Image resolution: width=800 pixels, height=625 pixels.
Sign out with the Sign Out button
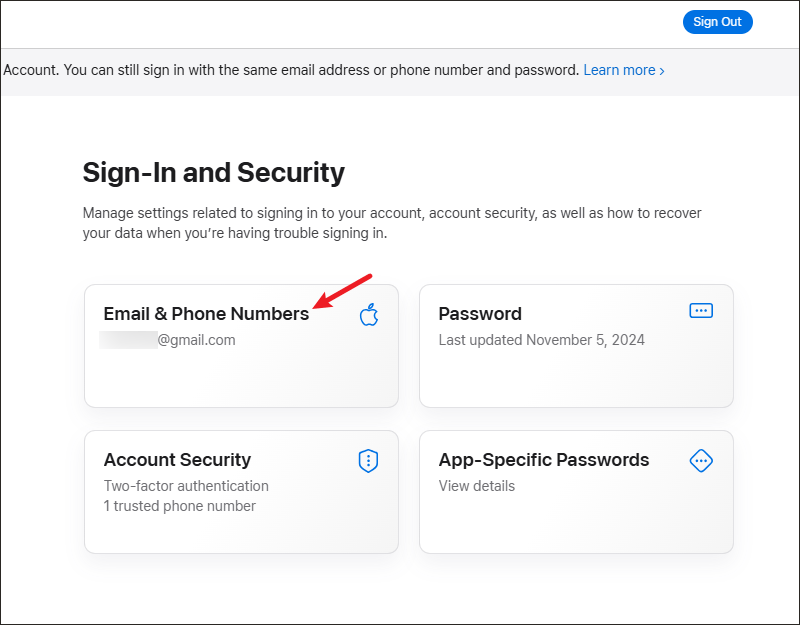(x=717, y=22)
